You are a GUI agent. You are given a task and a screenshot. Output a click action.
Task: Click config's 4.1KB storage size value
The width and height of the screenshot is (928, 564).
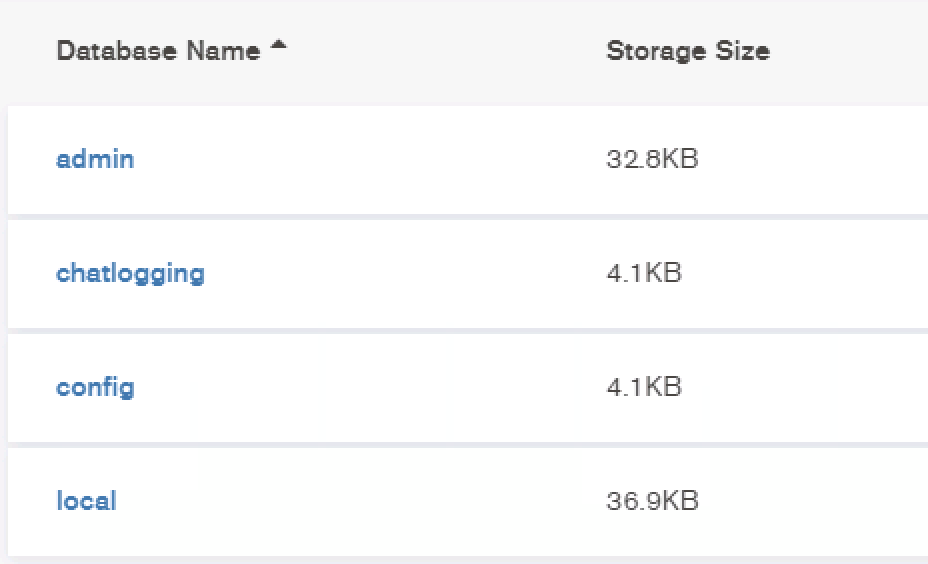(x=644, y=387)
